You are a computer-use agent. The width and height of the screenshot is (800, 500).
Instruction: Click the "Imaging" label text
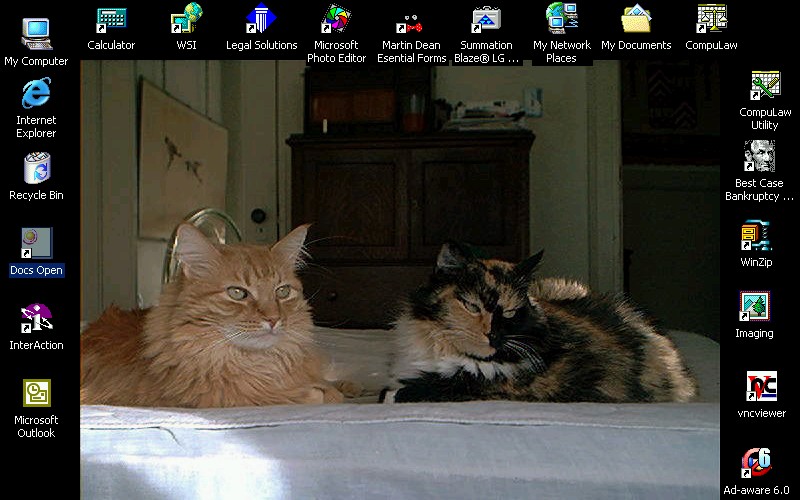point(755,334)
